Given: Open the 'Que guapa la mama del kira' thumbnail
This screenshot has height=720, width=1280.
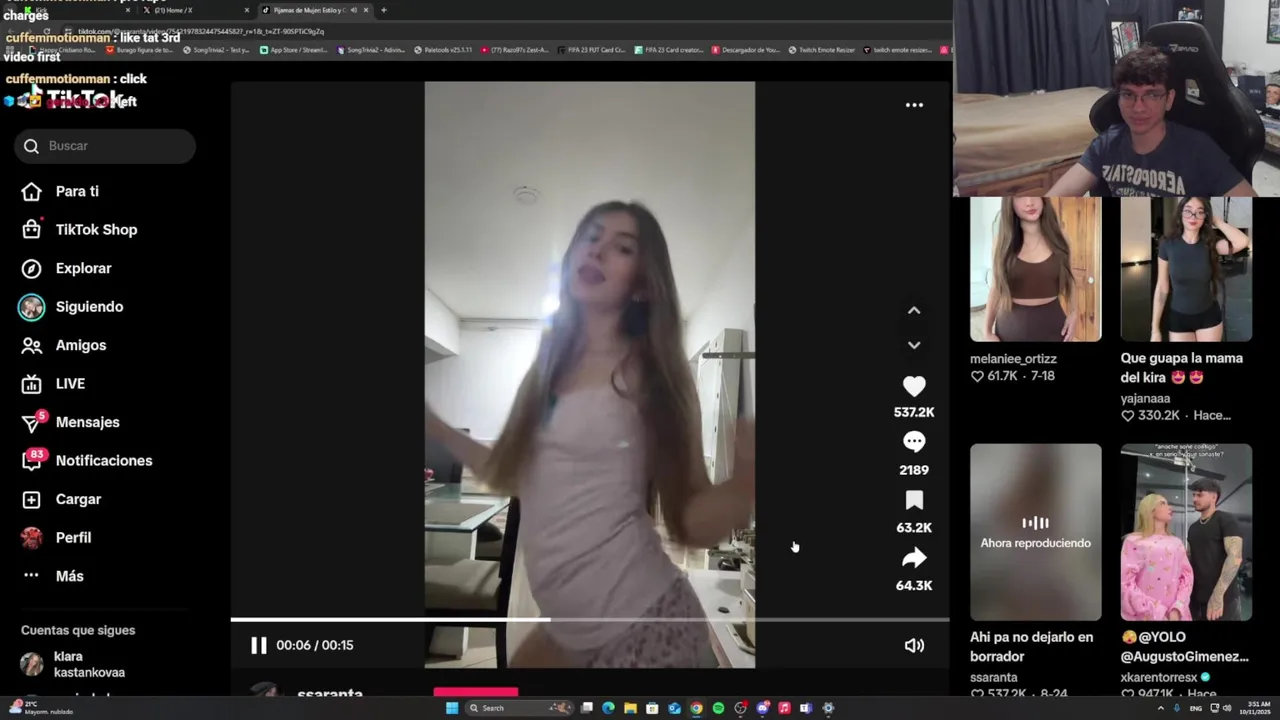Looking at the screenshot, I should pyautogui.click(x=1186, y=269).
